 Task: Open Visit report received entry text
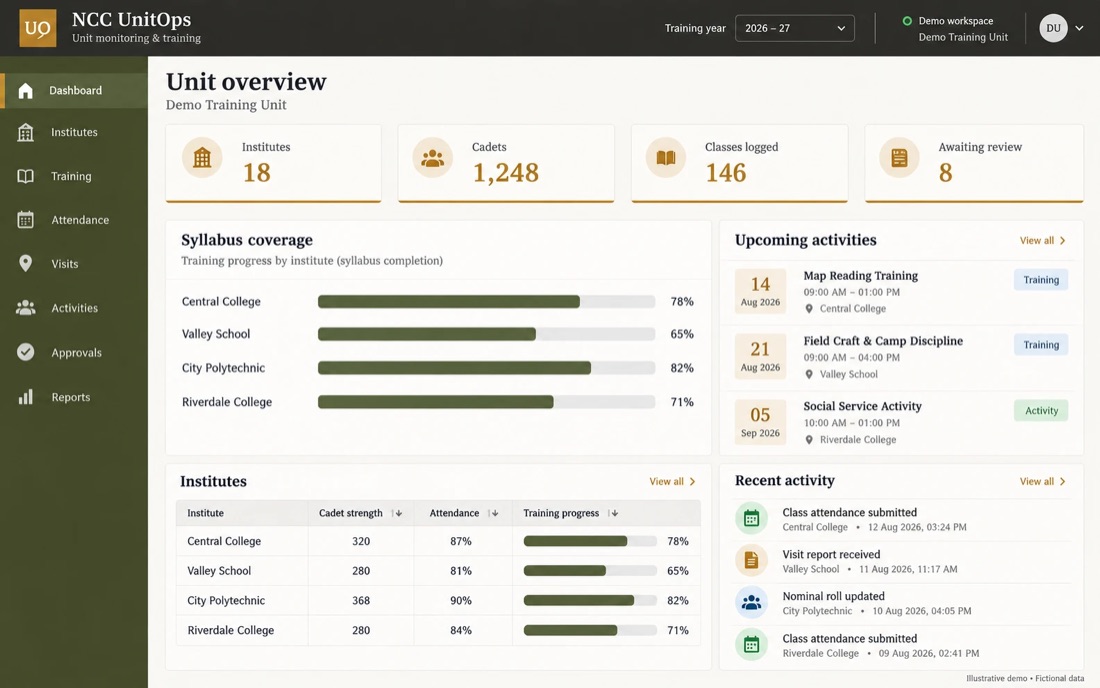pyautogui.click(x=831, y=555)
